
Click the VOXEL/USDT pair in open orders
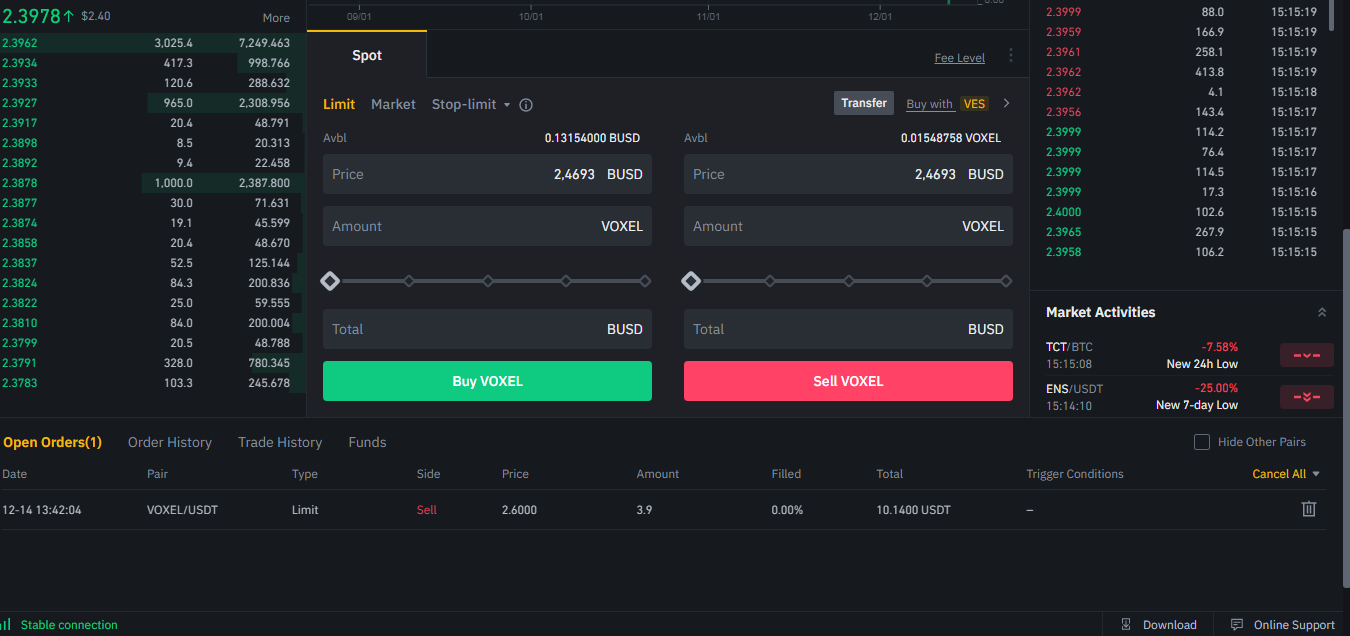pos(182,510)
